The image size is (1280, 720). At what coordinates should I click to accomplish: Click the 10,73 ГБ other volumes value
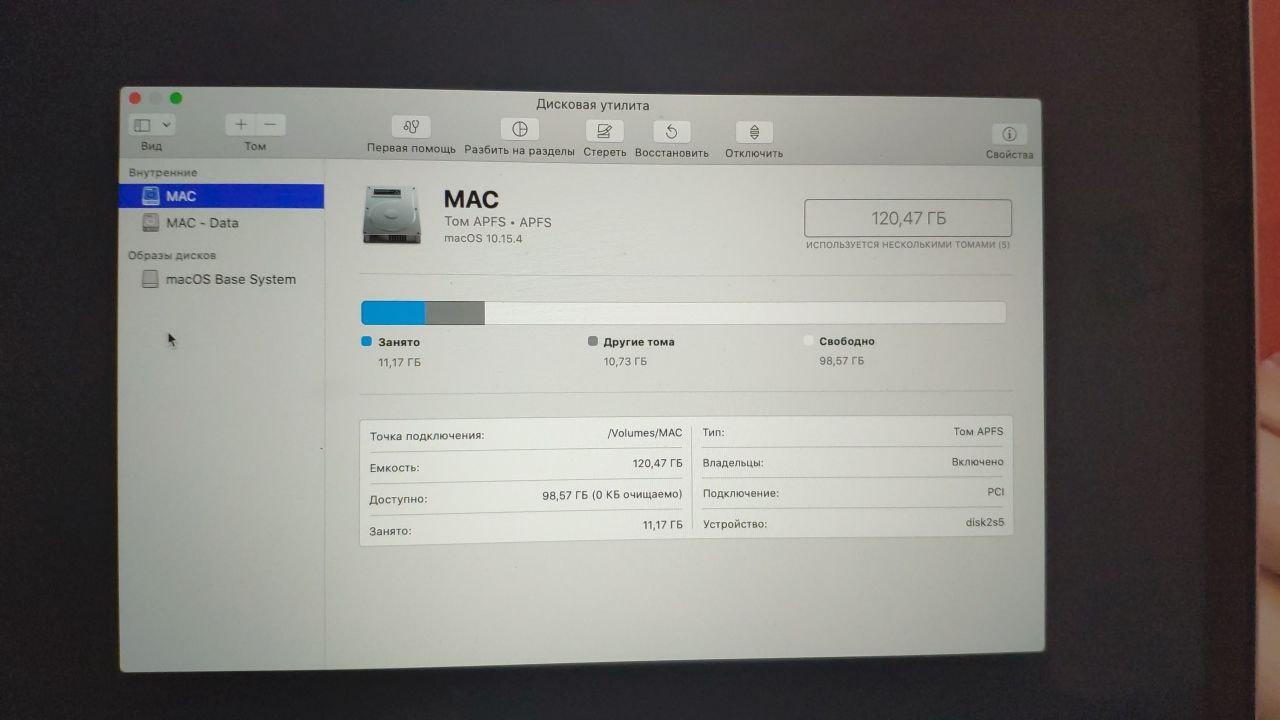(625, 361)
